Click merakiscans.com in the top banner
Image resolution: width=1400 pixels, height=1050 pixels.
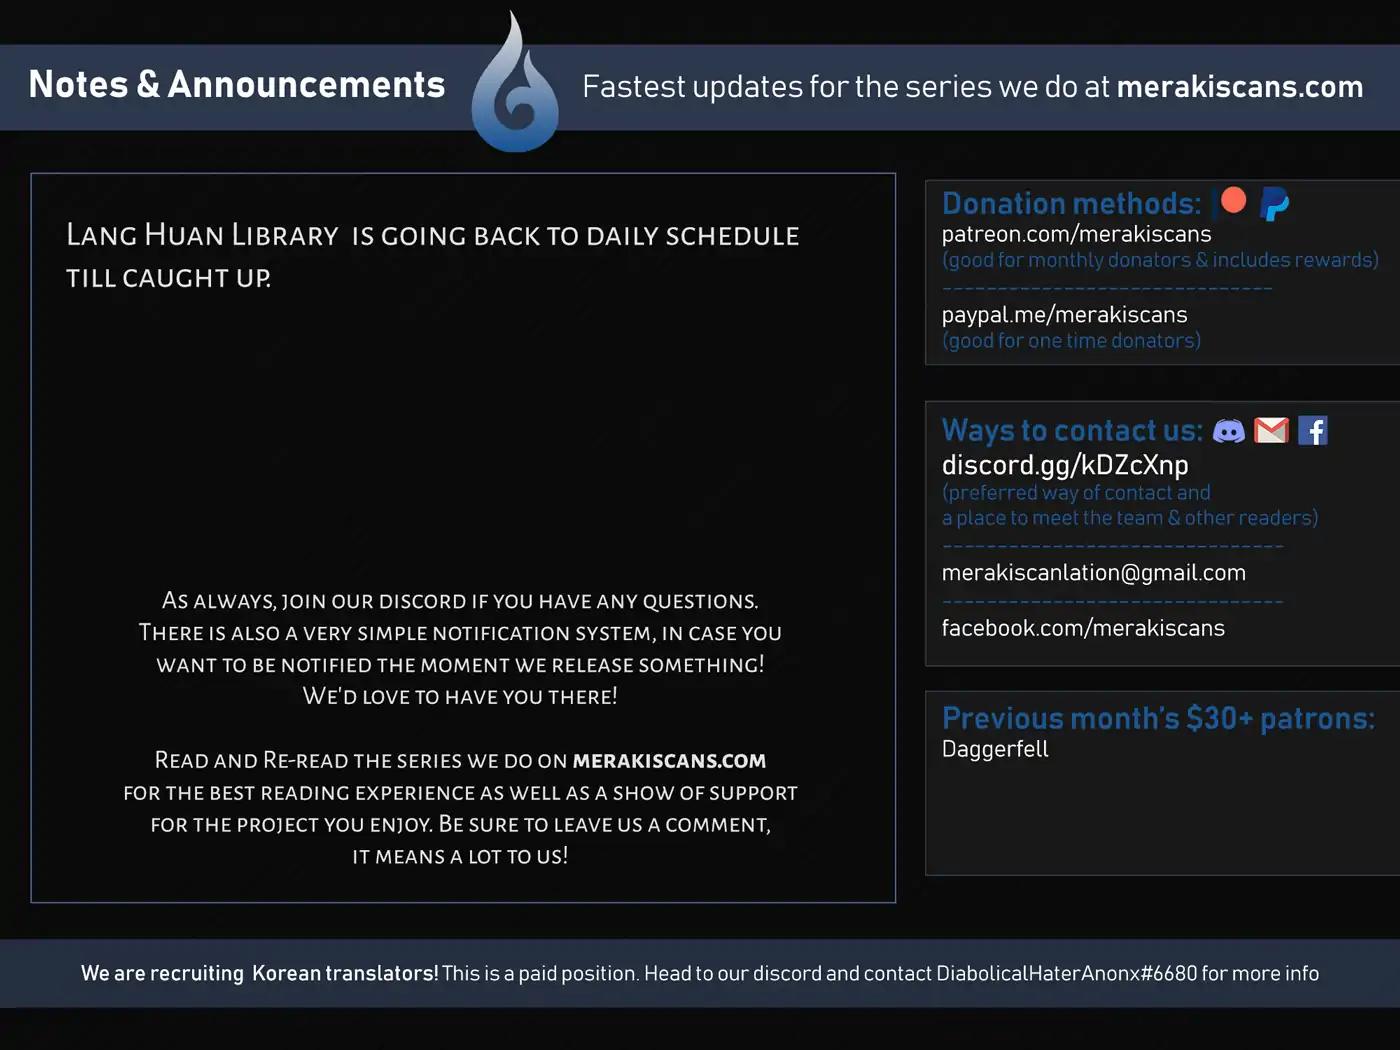coord(1239,87)
